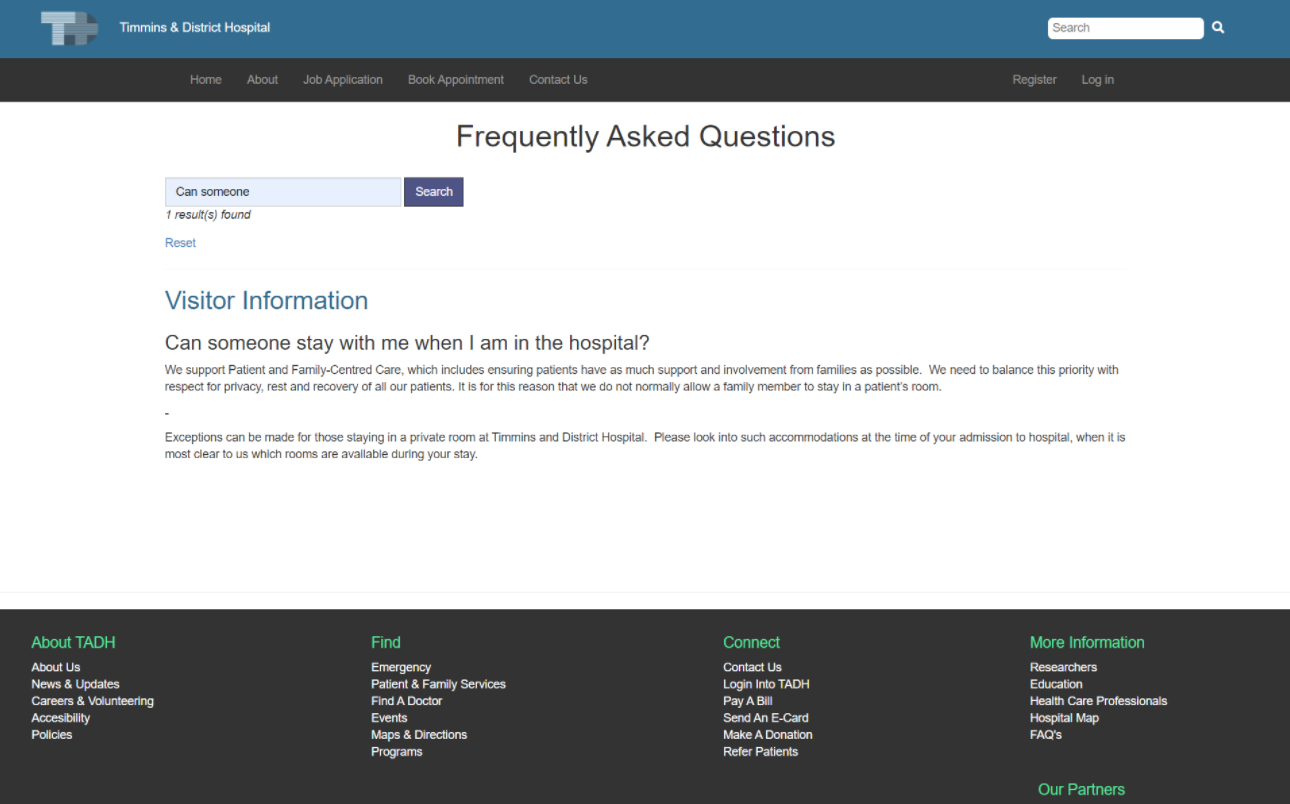1290x804 pixels.
Task: Open News & Updates footer link
Action: click(75, 684)
